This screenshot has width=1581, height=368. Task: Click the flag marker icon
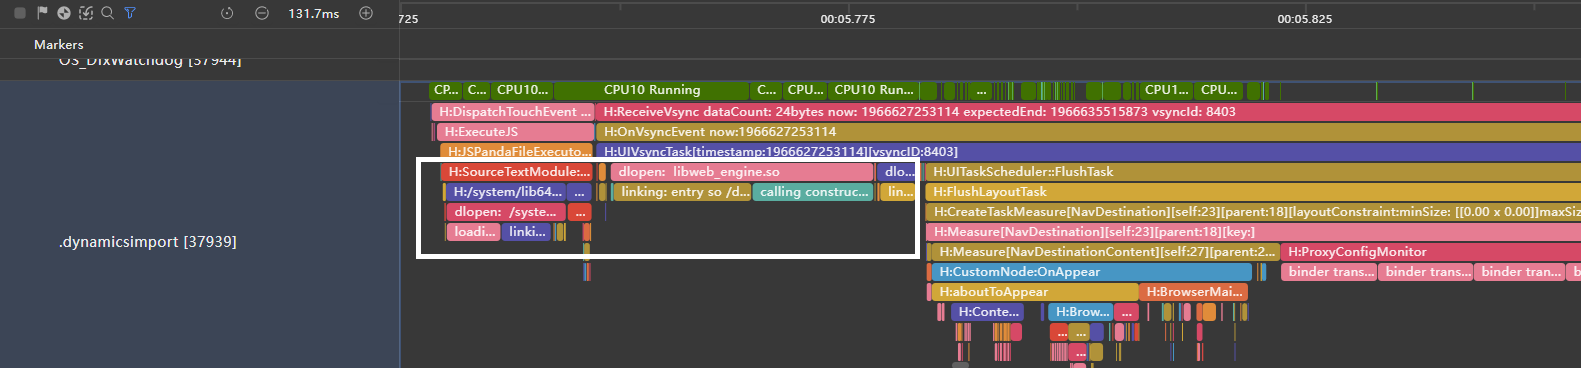click(x=42, y=13)
